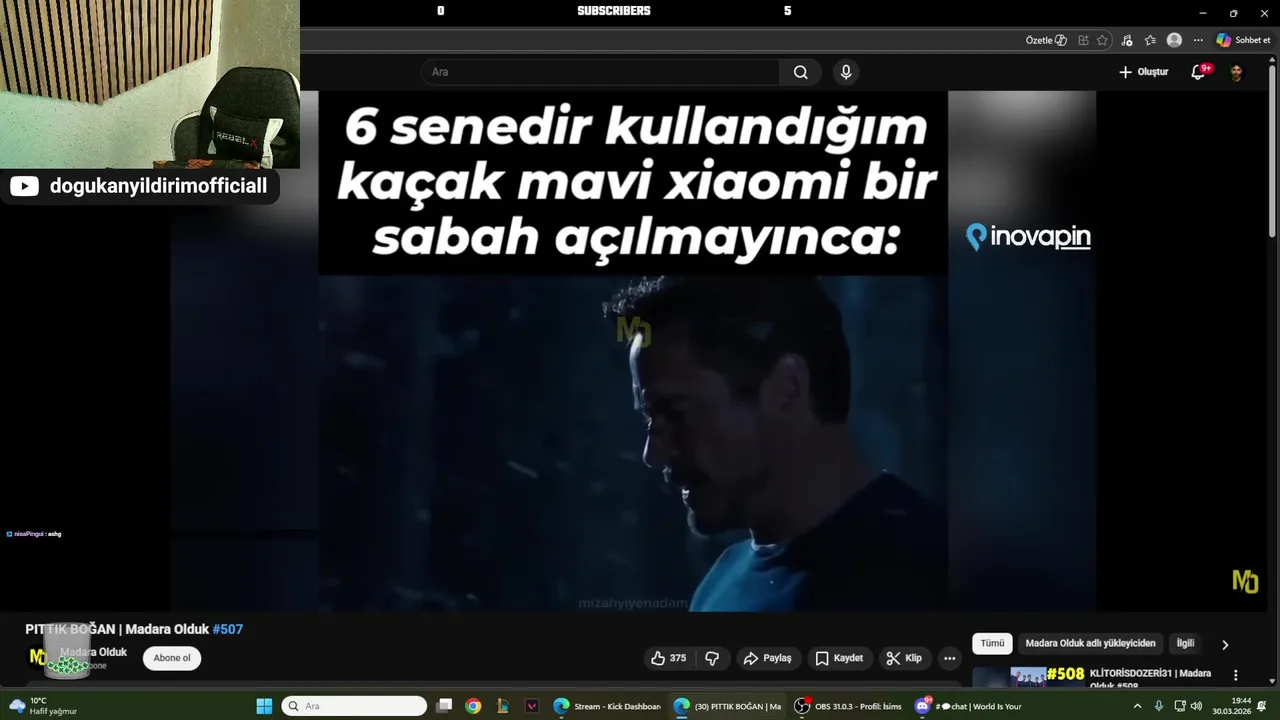Add page to favorites with star icon

pos(1102,40)
